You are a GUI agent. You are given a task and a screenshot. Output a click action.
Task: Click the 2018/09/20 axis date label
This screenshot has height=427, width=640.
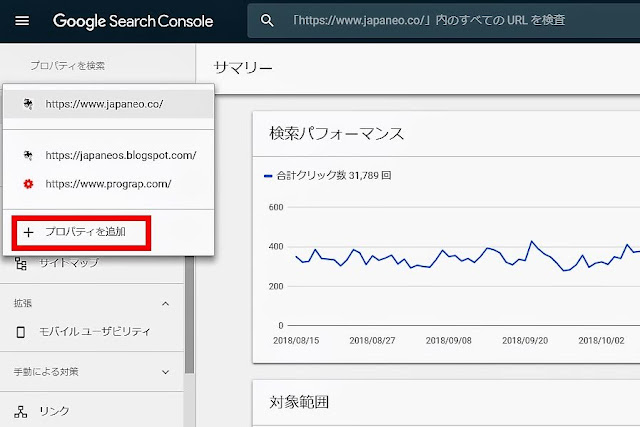525,340
